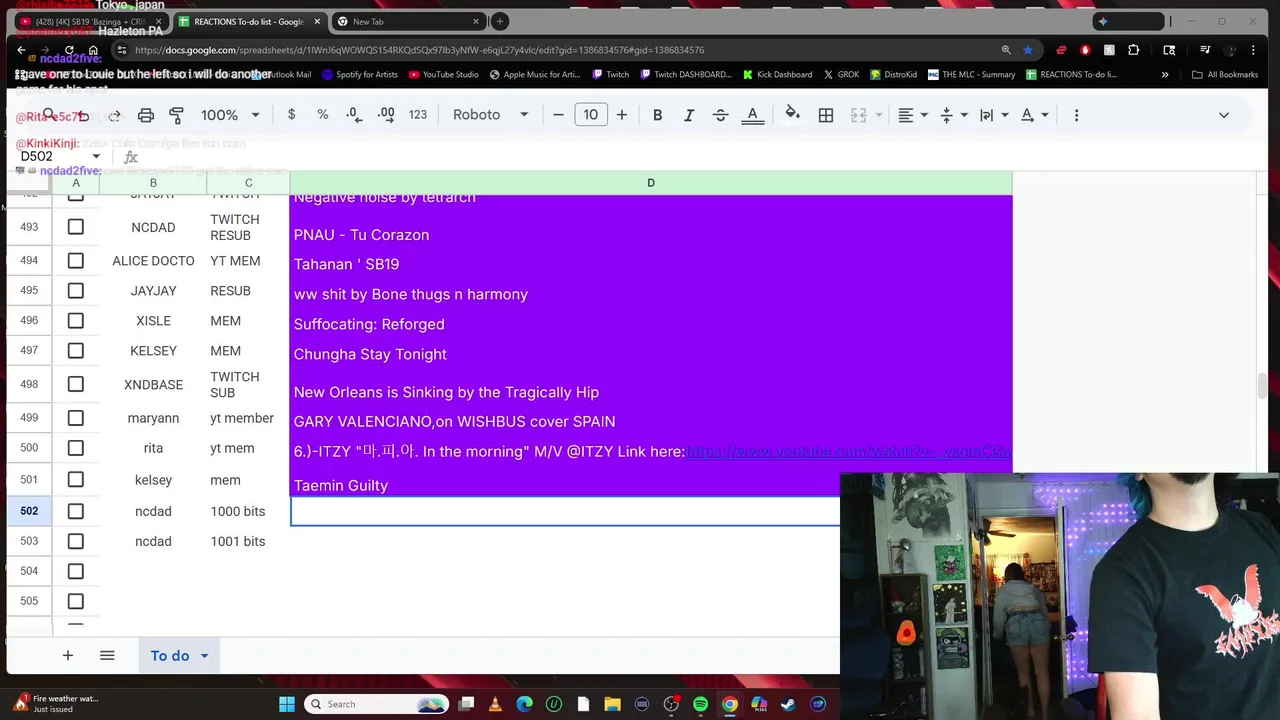This screenshot has width=1280, height=720.
Task: Toggle bold formatting
Action: coord(657,115)
